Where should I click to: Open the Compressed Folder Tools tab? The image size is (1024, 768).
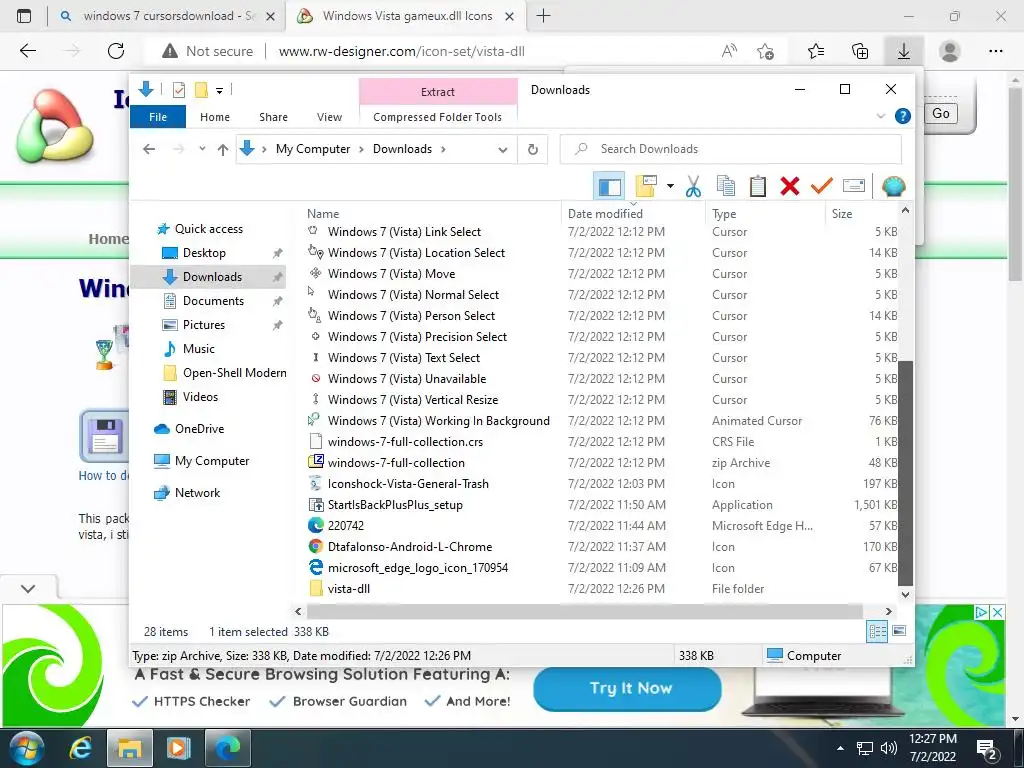(438, 117)
